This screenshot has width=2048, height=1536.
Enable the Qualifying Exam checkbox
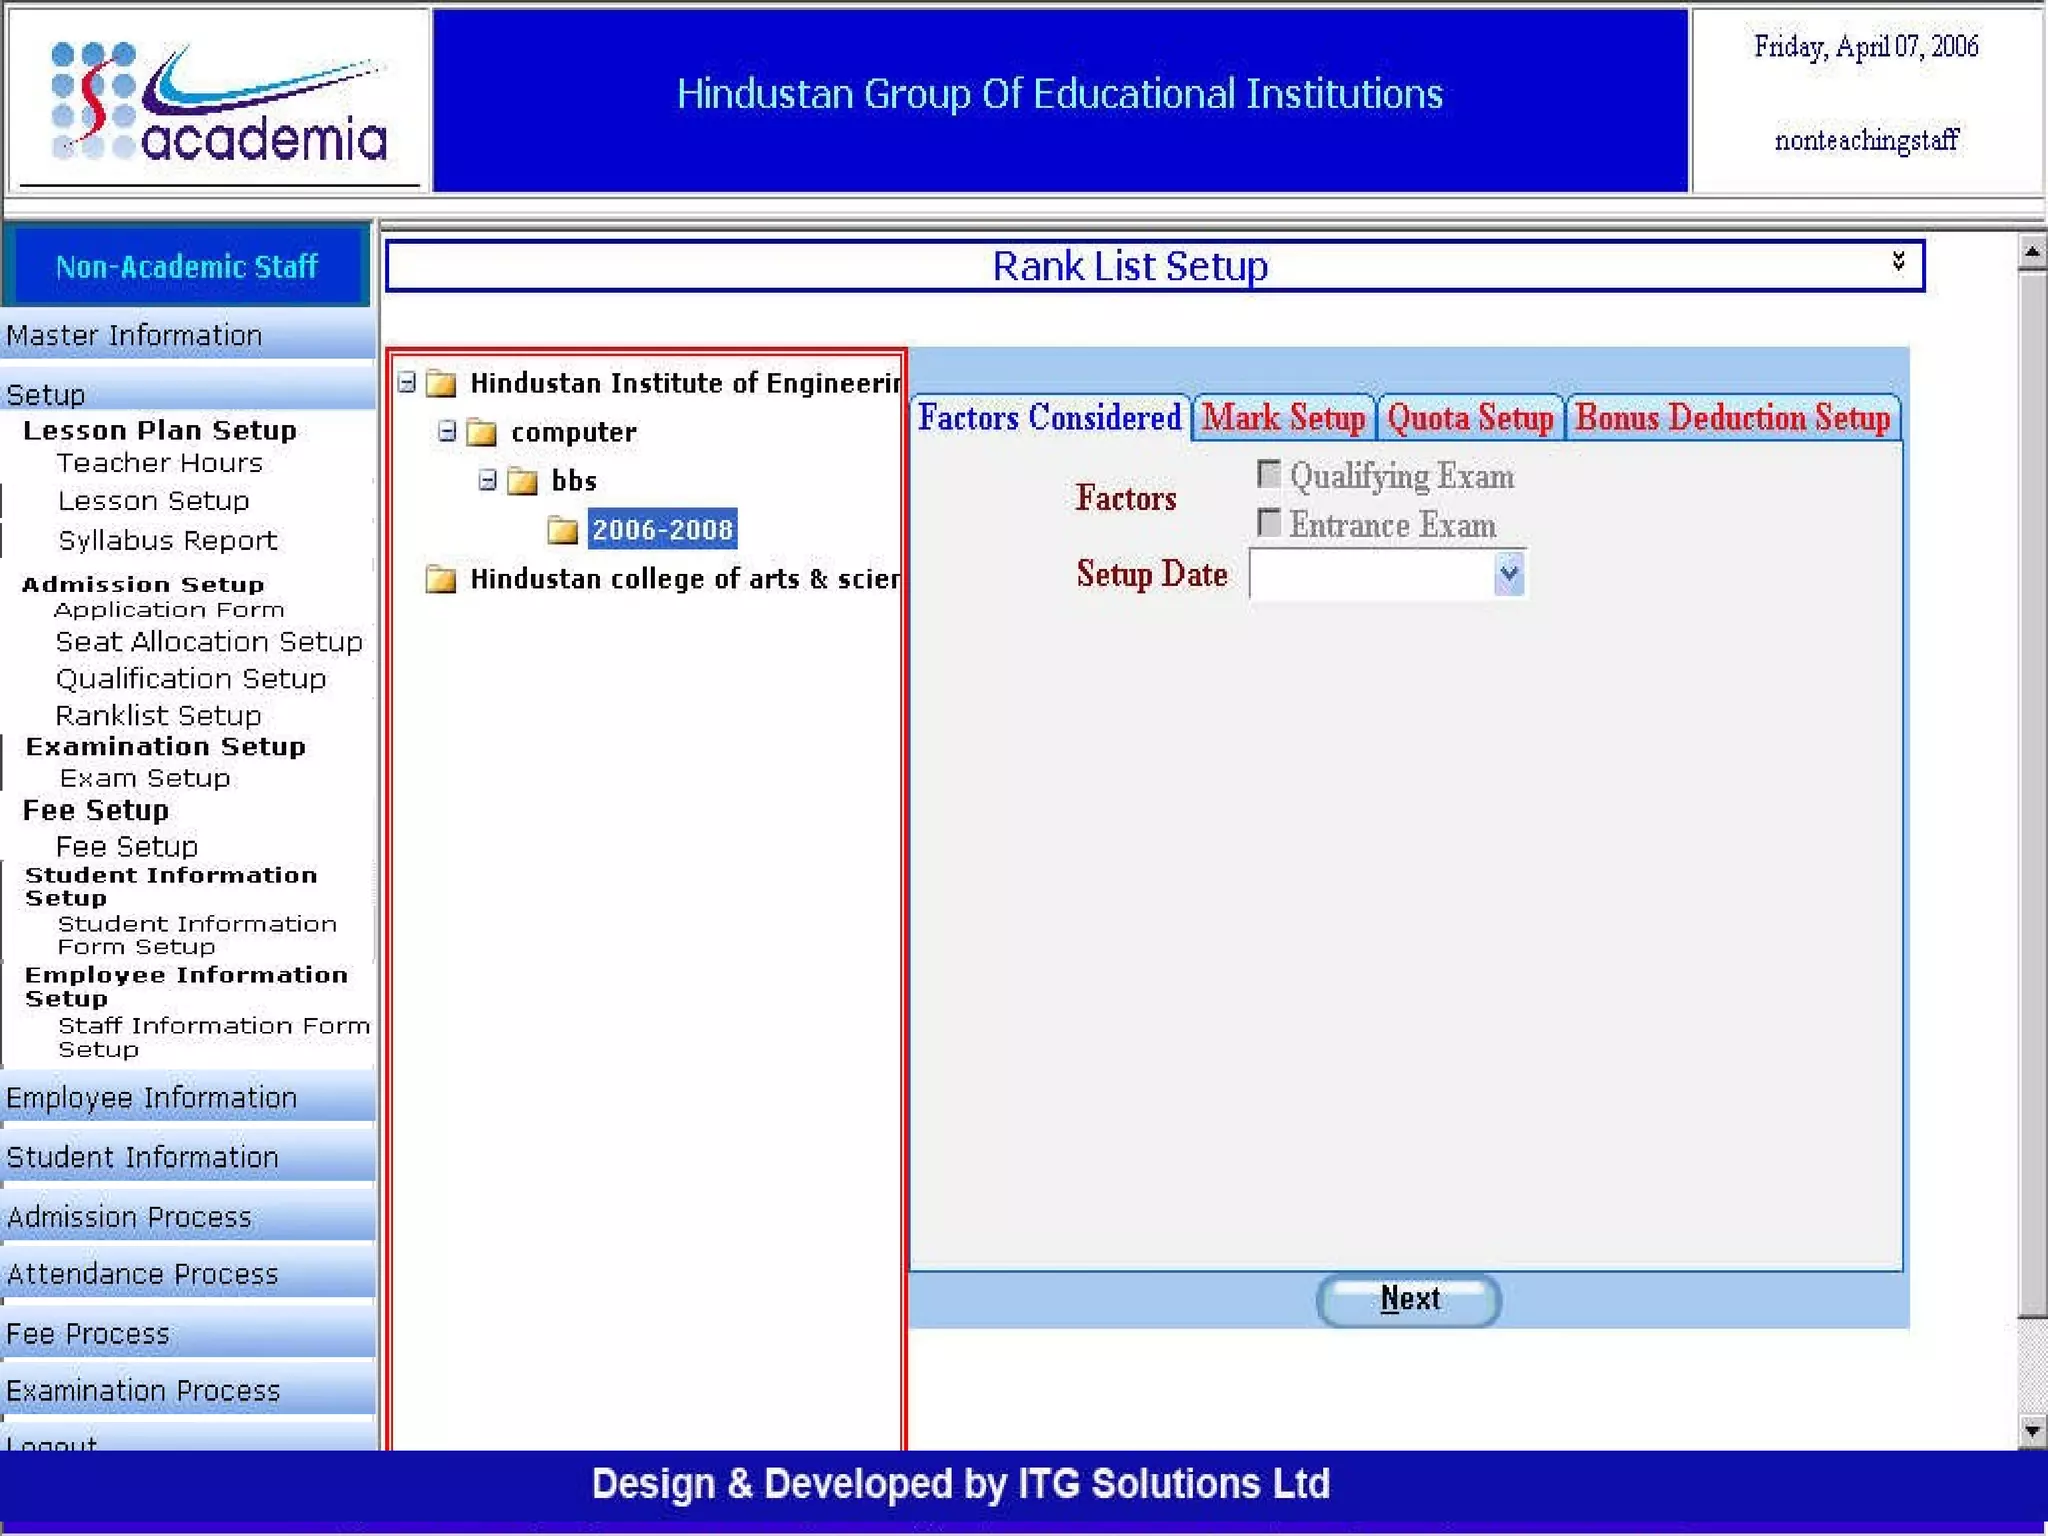coord(1268,473)
